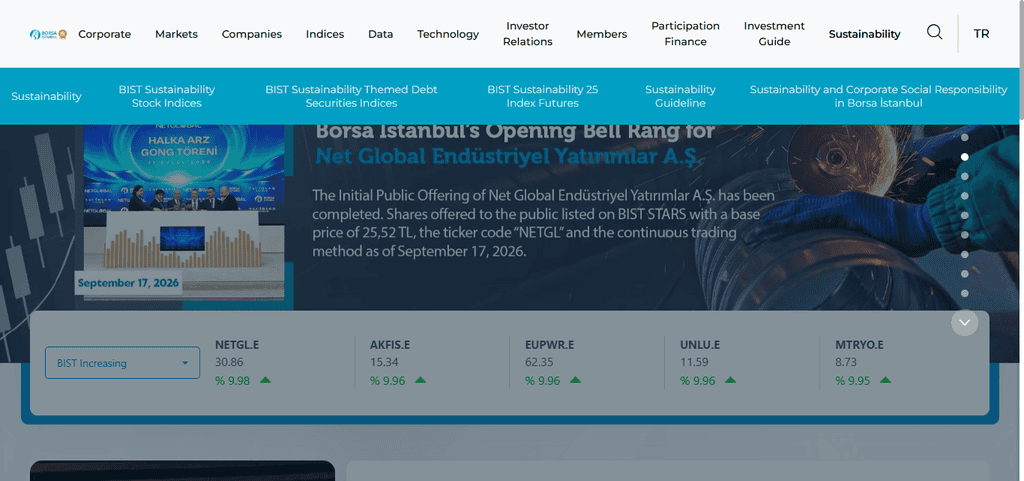1024x481 pixels.
Task: Open the Corporate menu
Action: [104, 34]
